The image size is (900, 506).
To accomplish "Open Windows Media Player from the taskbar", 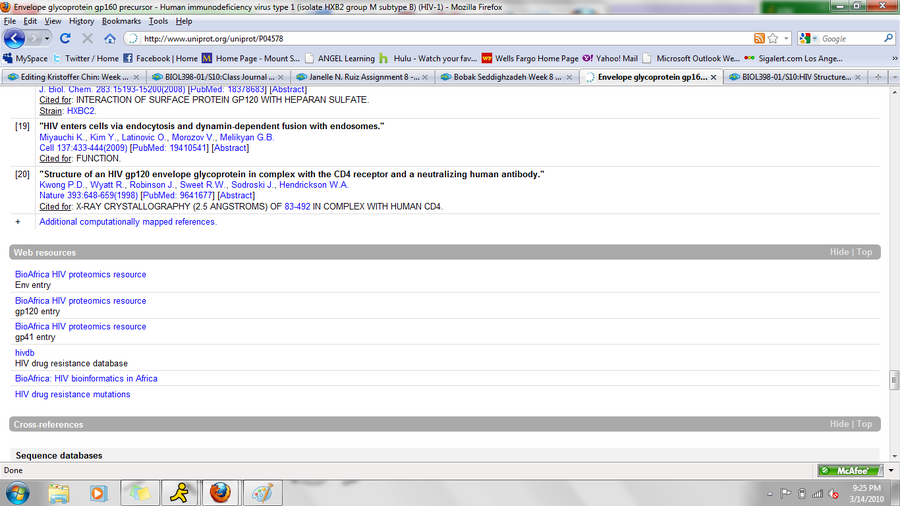I will [98, 492].
